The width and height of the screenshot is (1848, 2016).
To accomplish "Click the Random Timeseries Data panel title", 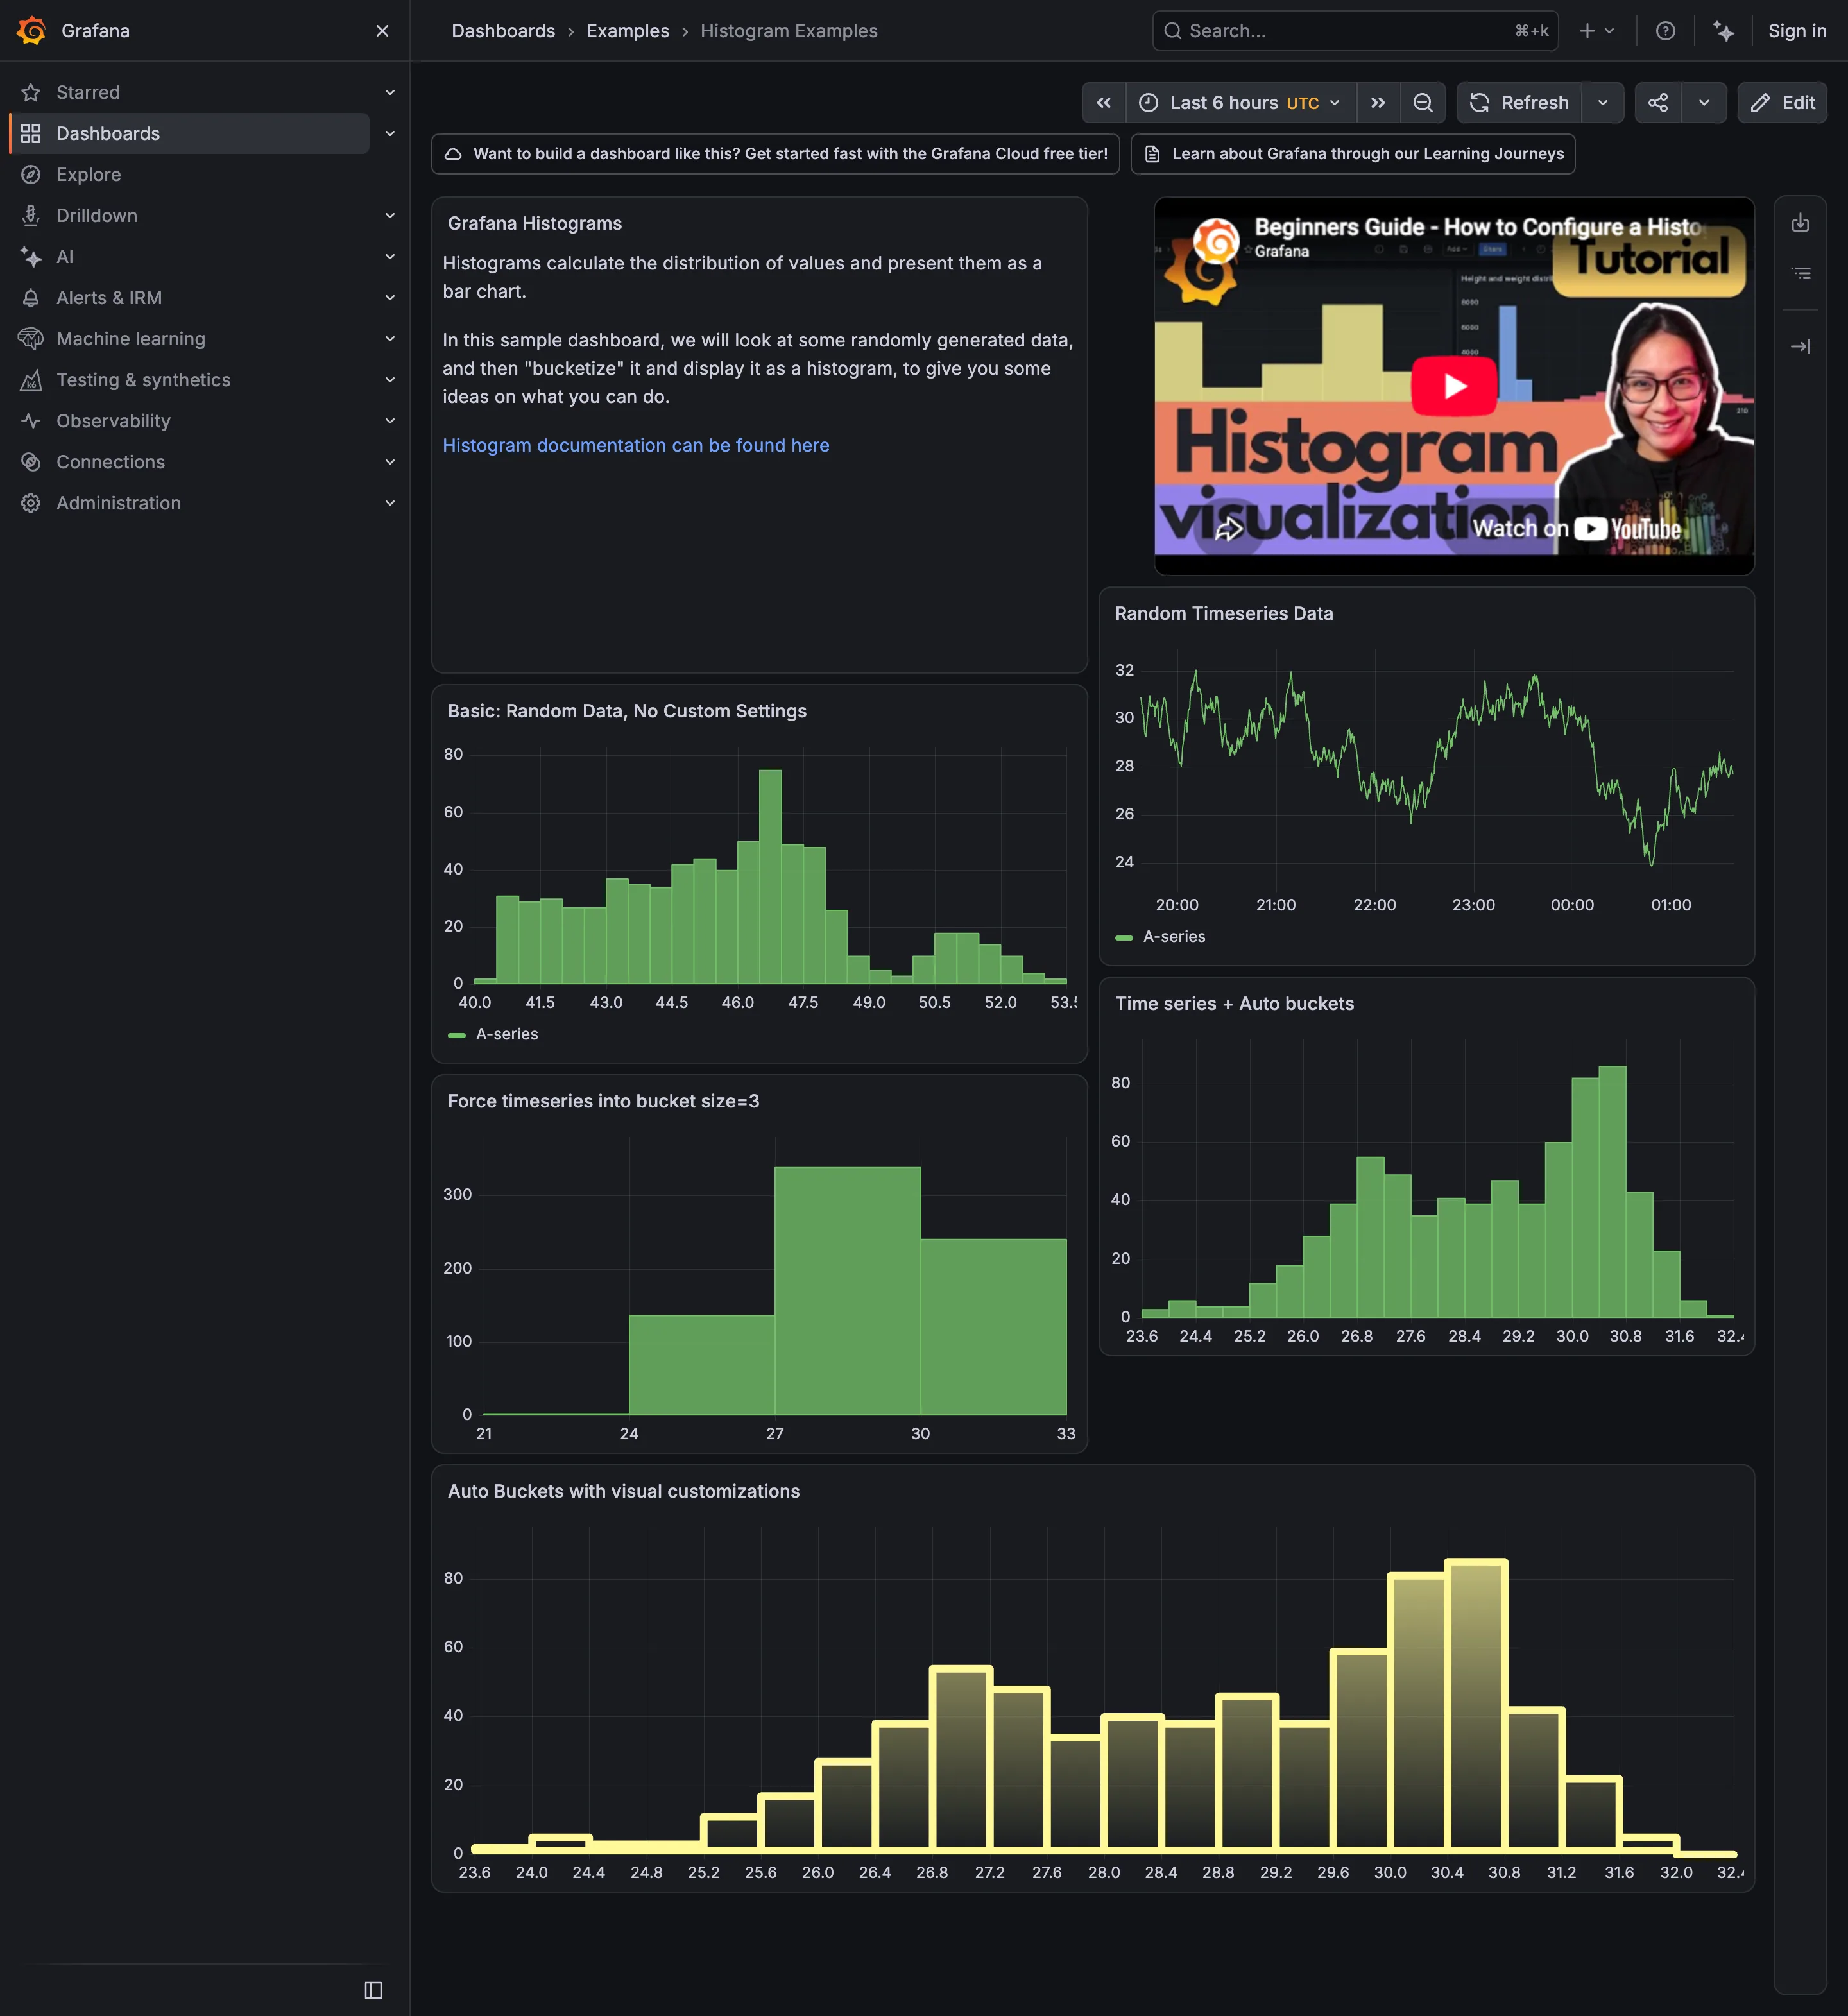I will click(1224, 613).
